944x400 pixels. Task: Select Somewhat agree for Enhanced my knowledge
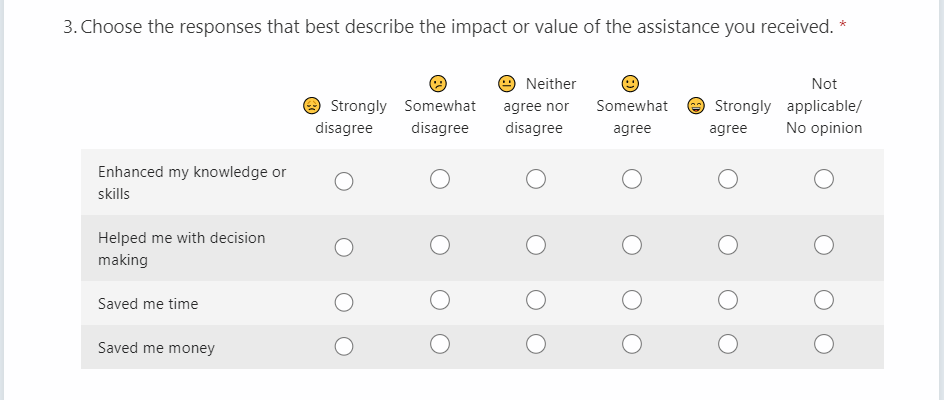[632, 180]
